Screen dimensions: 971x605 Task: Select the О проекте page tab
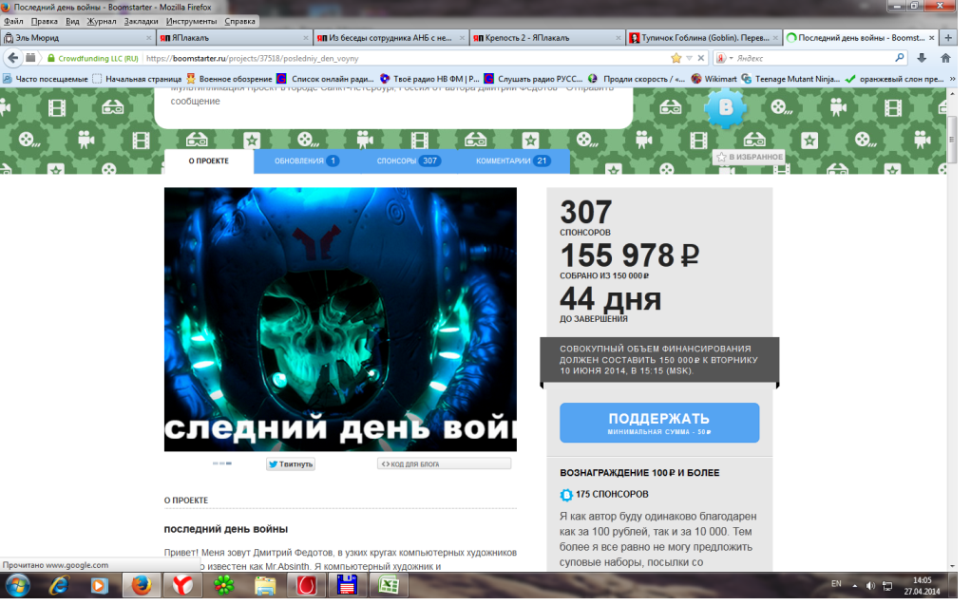[x=209, y=161]
